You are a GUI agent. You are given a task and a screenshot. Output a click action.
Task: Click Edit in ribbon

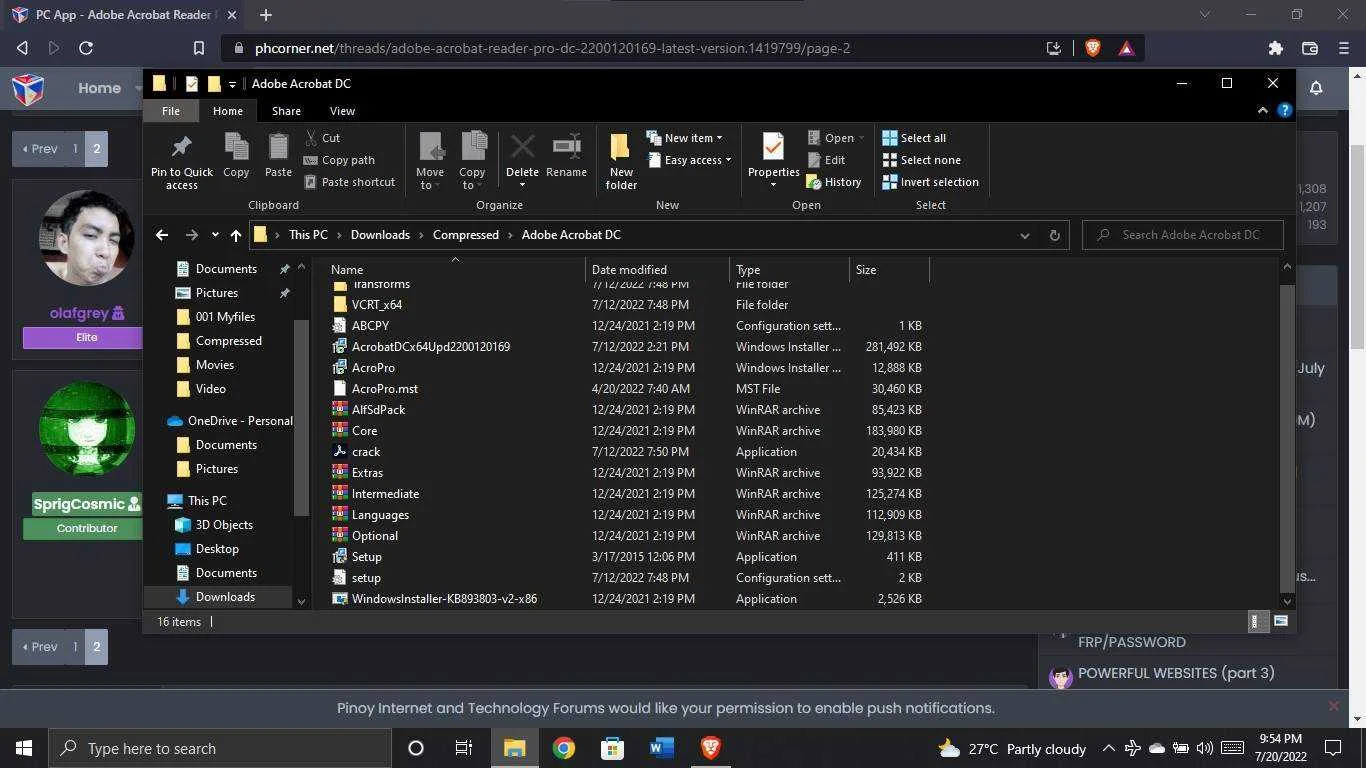click(x=826, y=160)
